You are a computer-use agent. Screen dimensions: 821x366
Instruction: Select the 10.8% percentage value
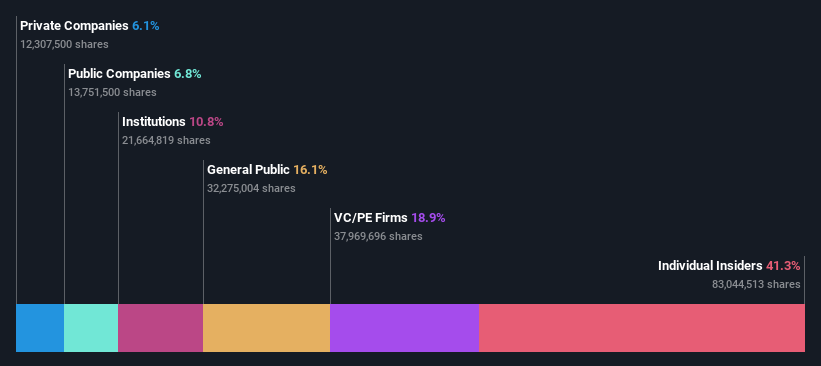pyautogui.click(x=206, y=122)
